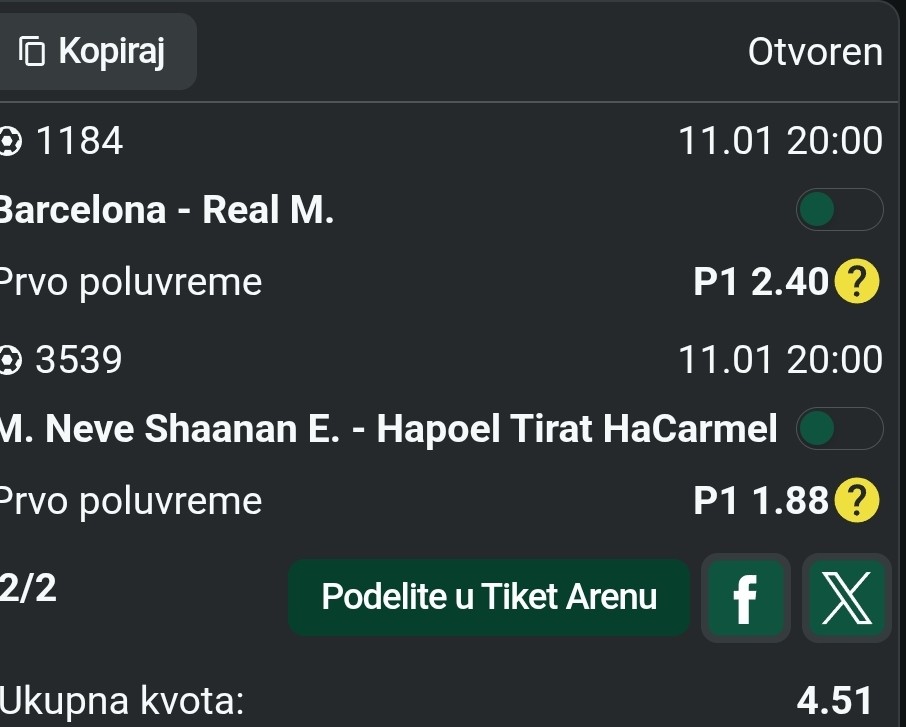Click match code 1184
The width and height of the screenshot is (906, 727).
tap(80, 142)
